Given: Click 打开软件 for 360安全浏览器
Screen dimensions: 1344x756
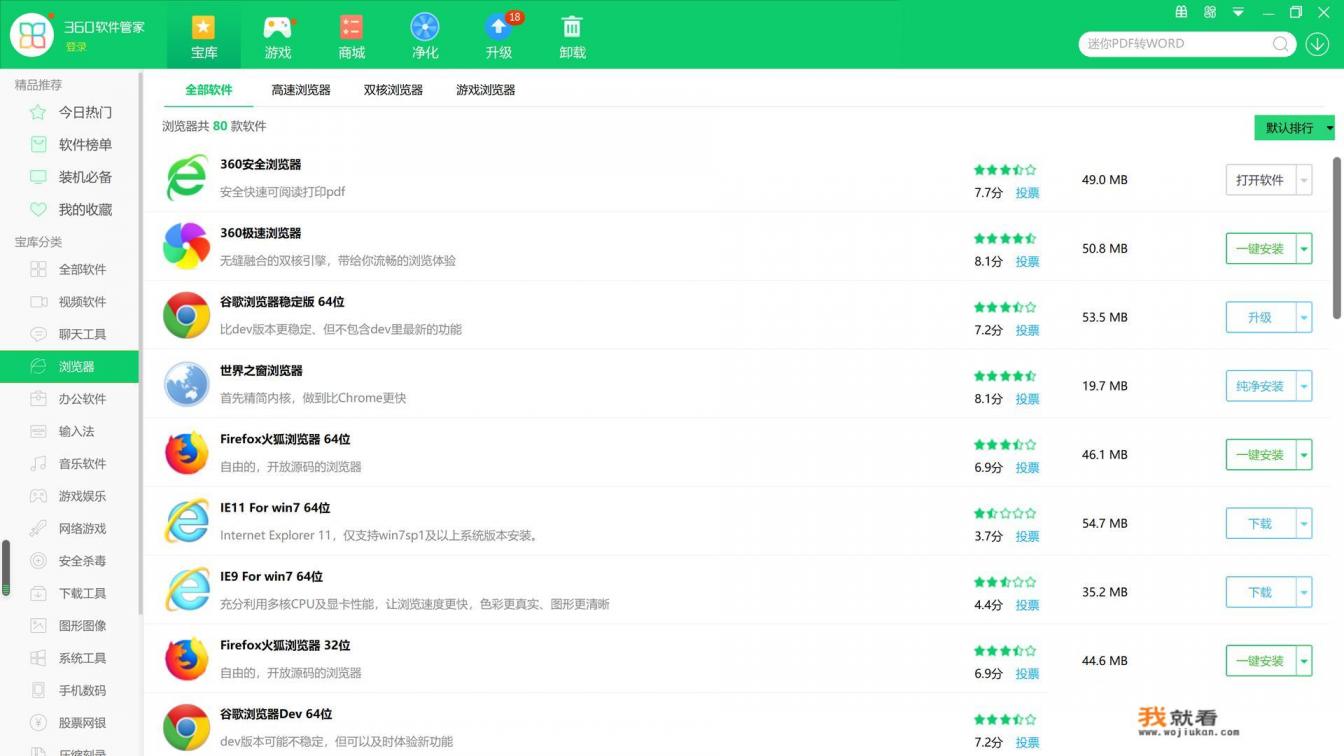Looking at the screenshot, I should [1262, 180].
